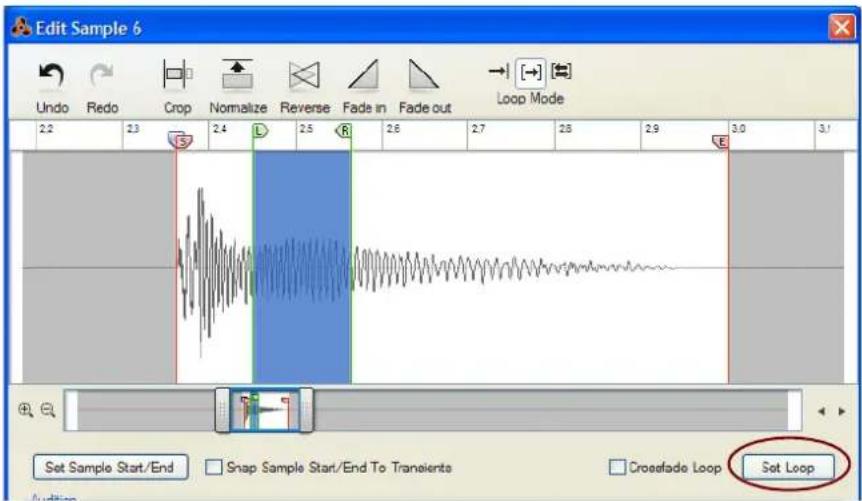The image size is (862, 501).
Task: Zoom in with the magnifier plus icon
Action: coord(25,410)
